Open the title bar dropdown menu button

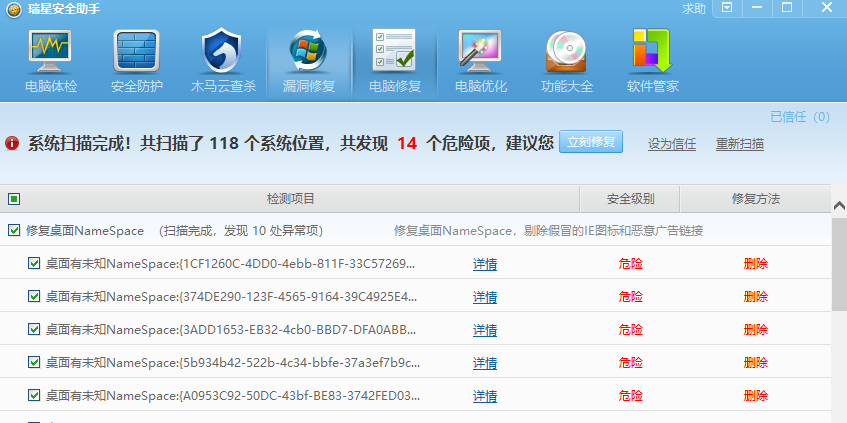[x=727, y=8]
